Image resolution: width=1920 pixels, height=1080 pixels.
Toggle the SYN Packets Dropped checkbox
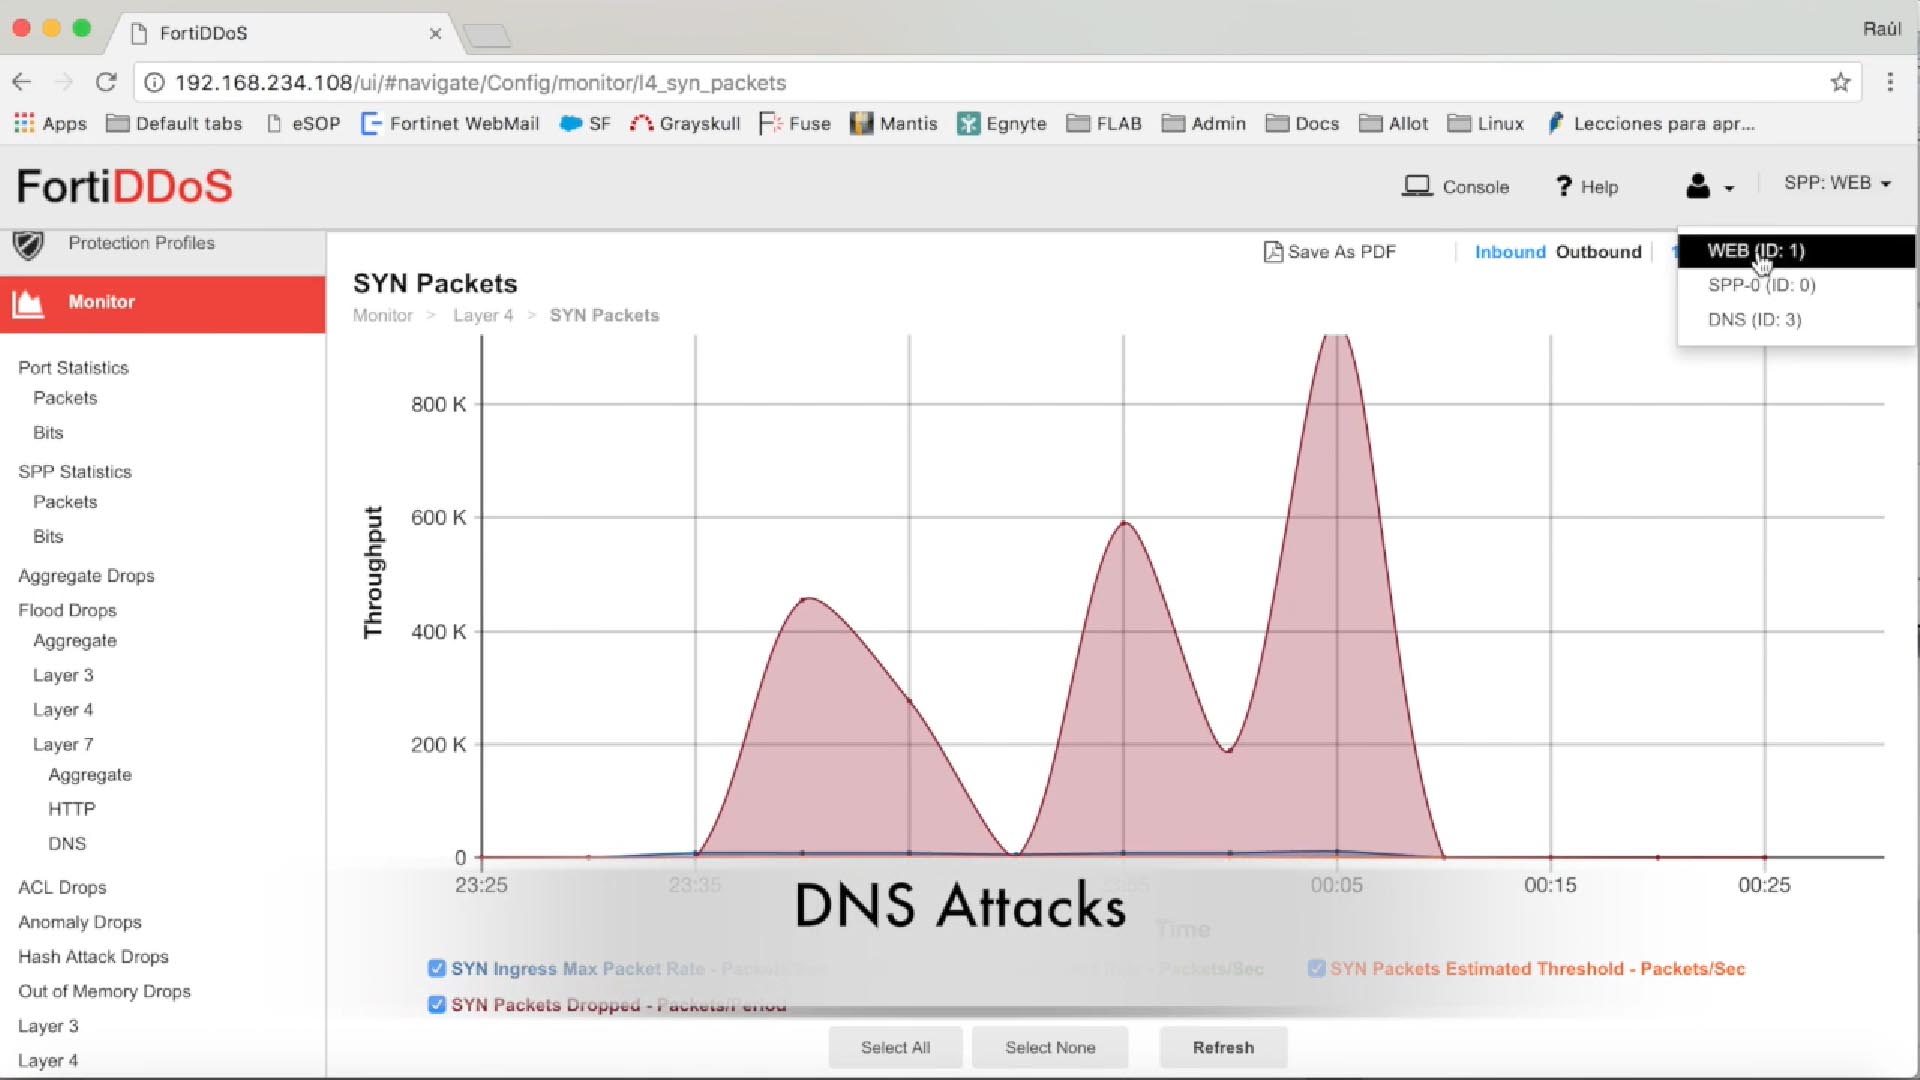[x=436, y=1004]
